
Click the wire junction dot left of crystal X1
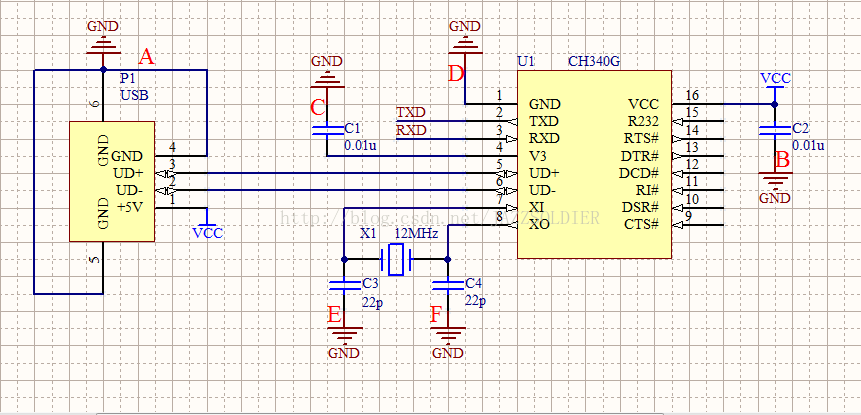pyautogui.click(x=344, y=259)
